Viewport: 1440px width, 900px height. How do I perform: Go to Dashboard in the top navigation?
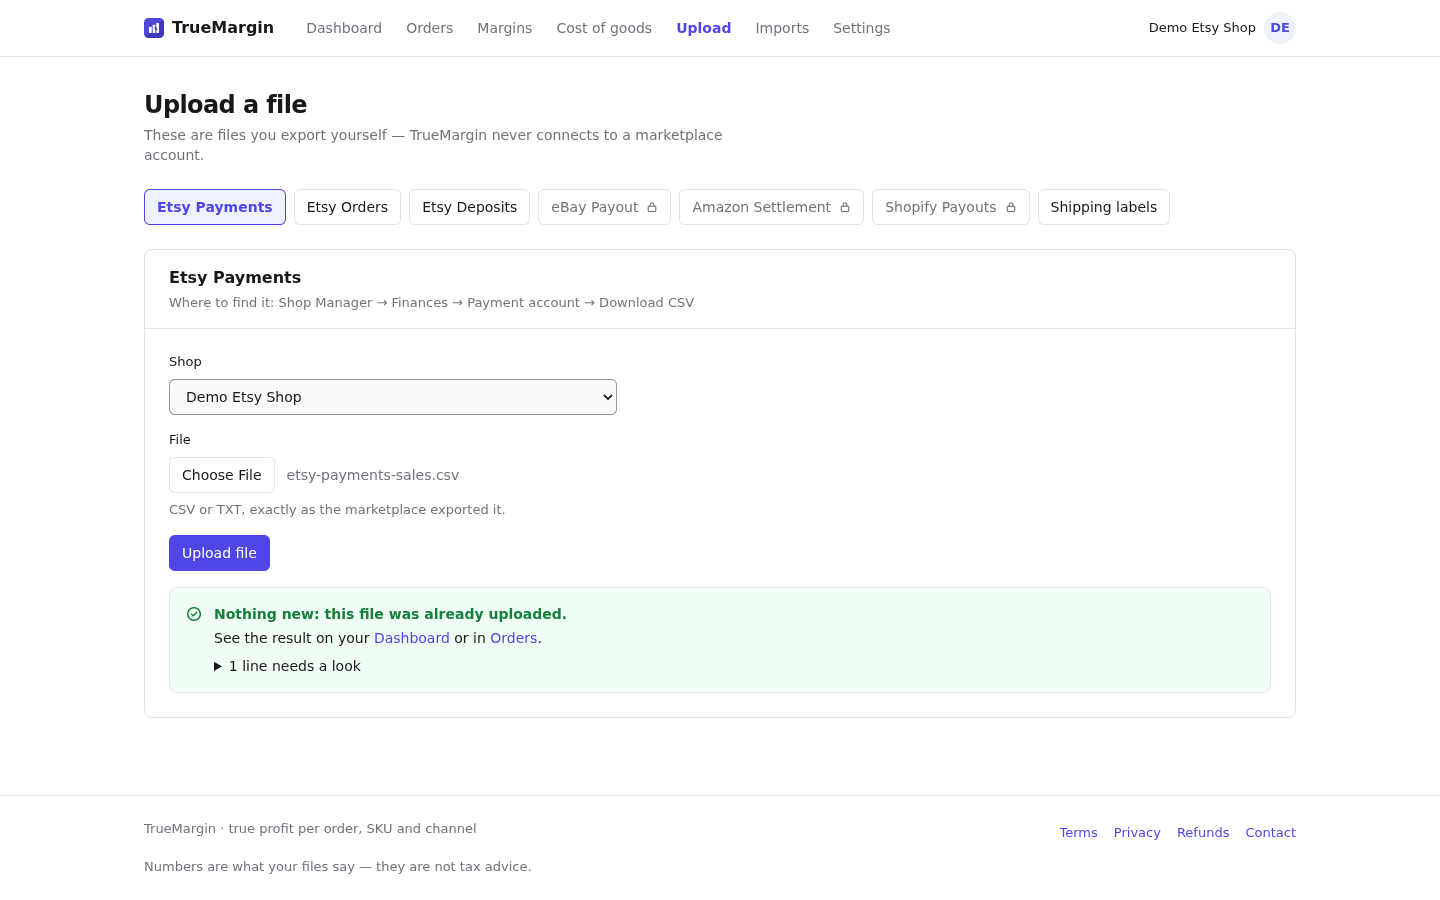344,28
